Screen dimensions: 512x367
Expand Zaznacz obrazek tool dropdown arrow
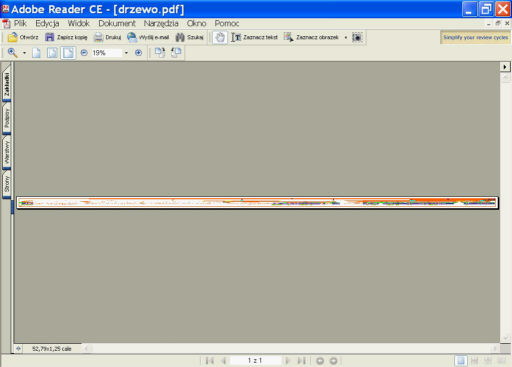click(346, 37)
